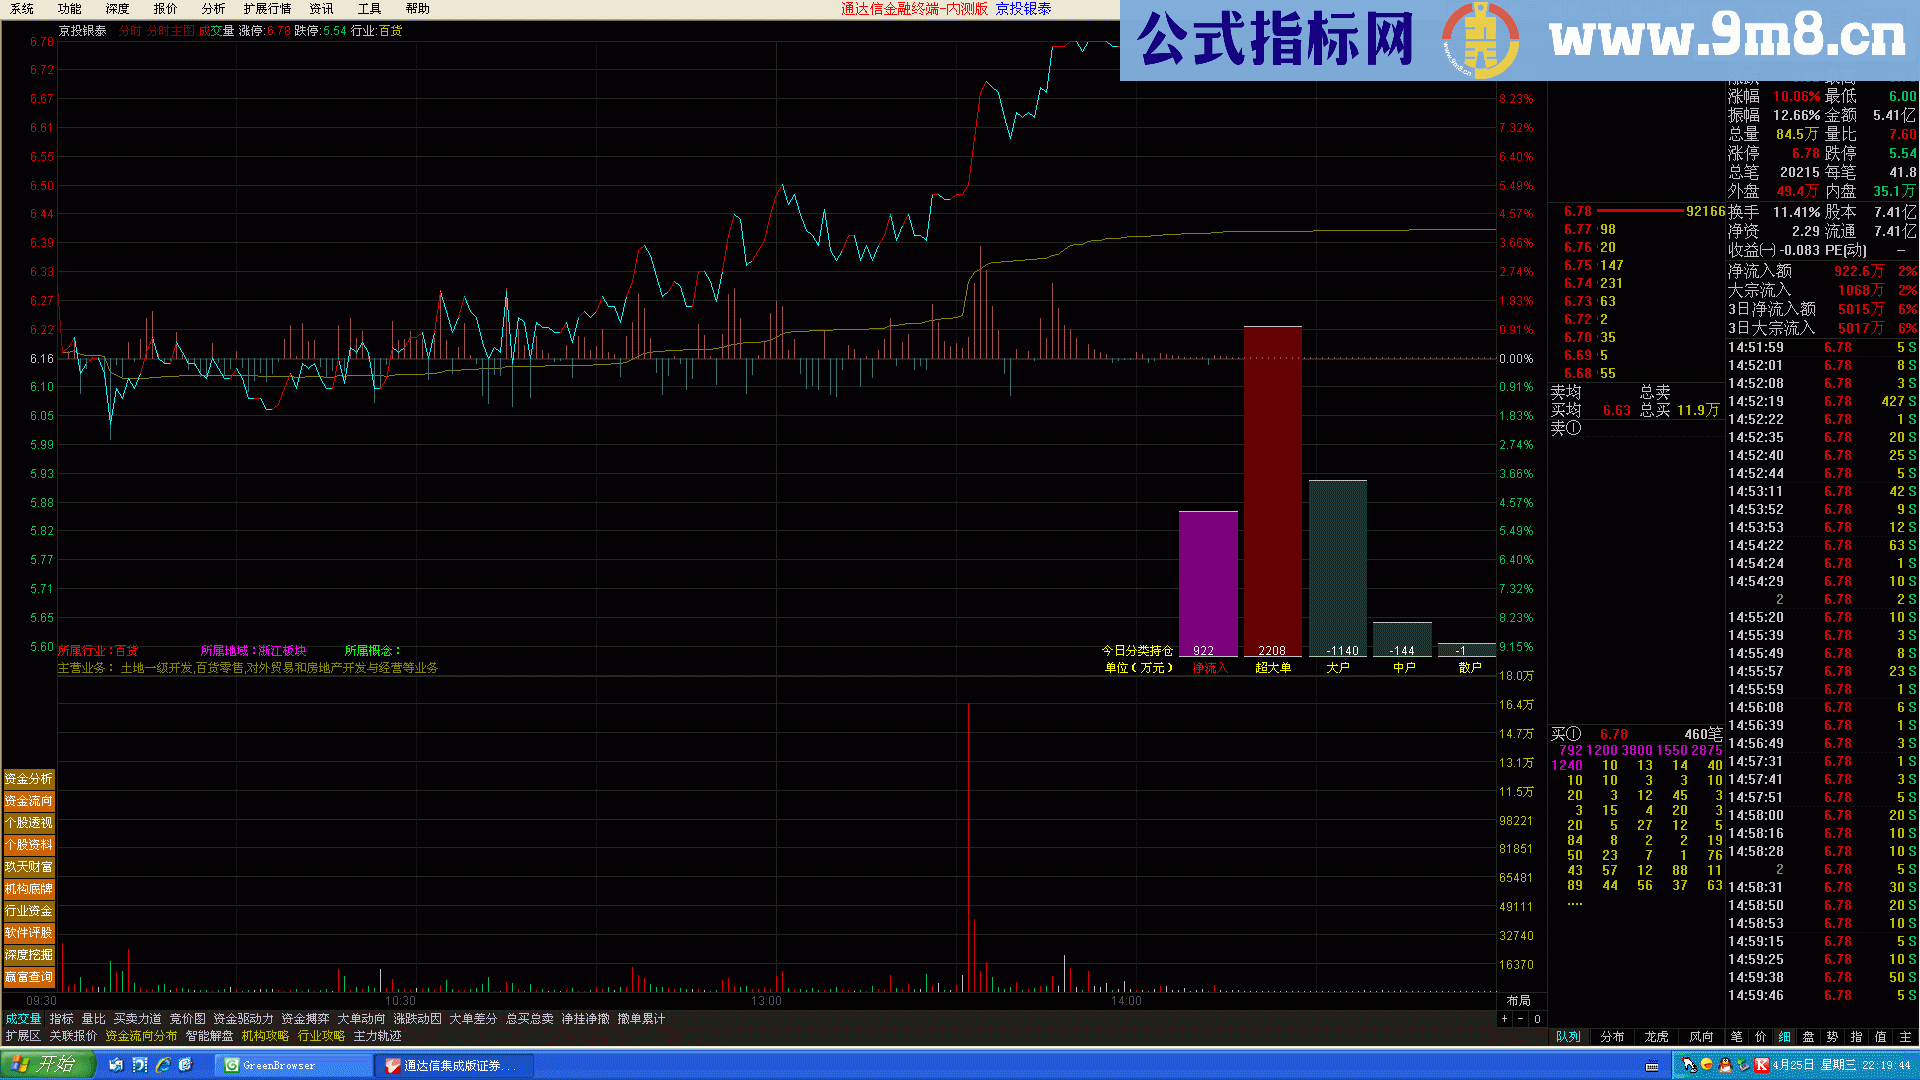Click the 机构底牌 sidebar button
This screenshot has width=1920, height=1080.
[x=28, y=889]
